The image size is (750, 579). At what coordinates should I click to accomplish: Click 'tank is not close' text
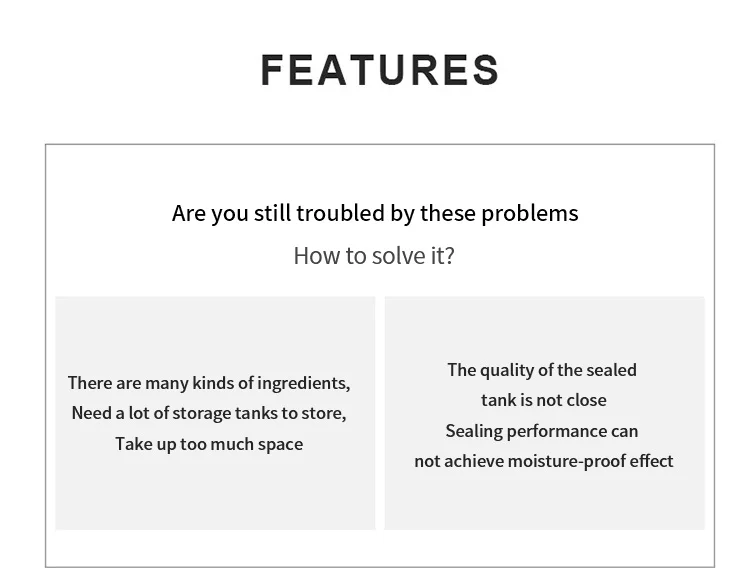[543, 400]
